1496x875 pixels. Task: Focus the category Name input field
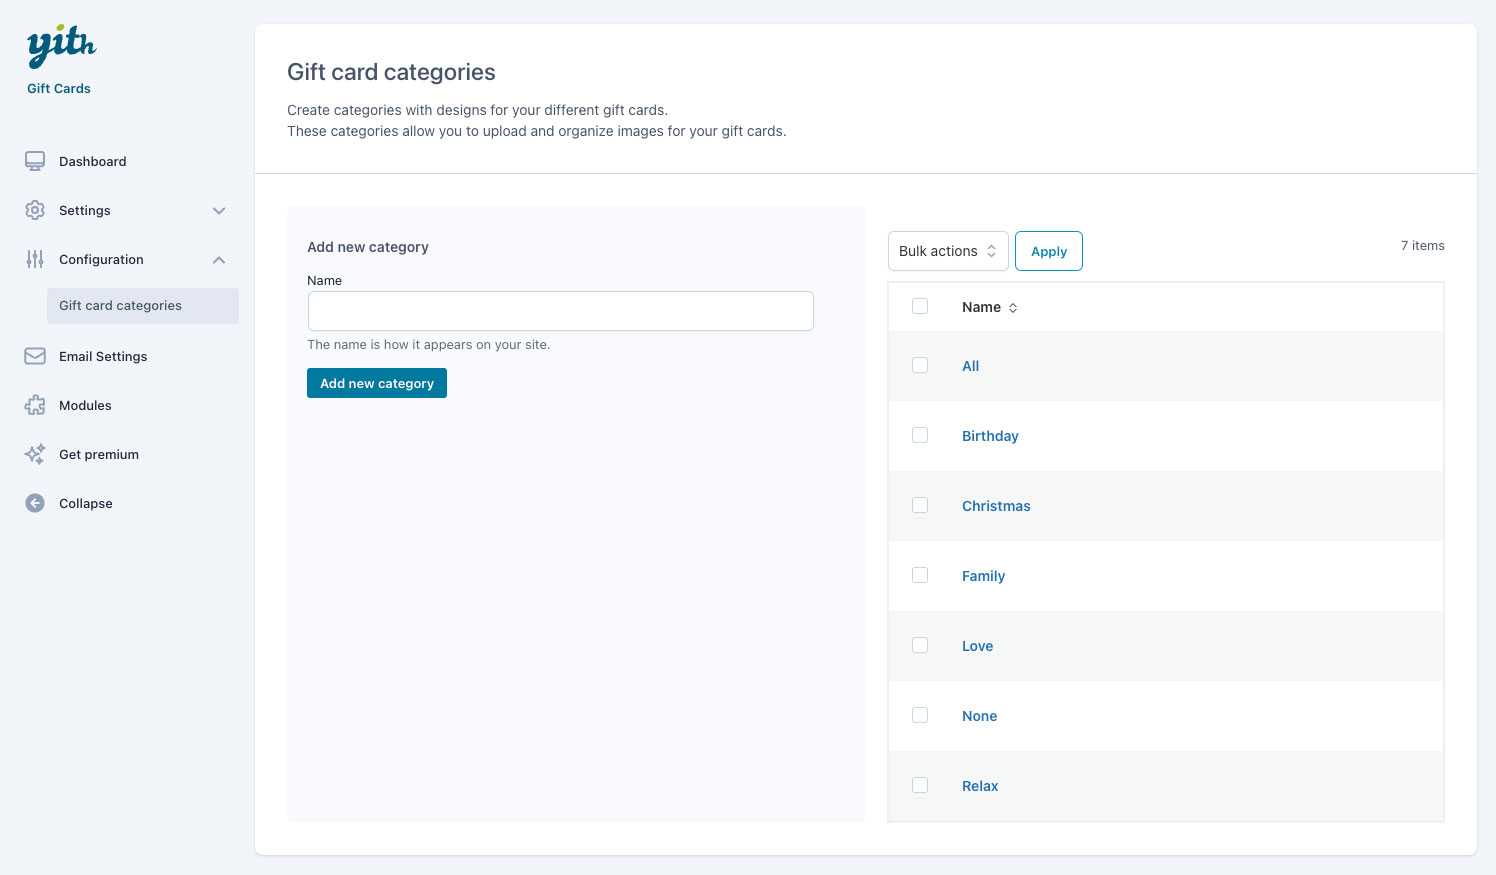point(560,311)
